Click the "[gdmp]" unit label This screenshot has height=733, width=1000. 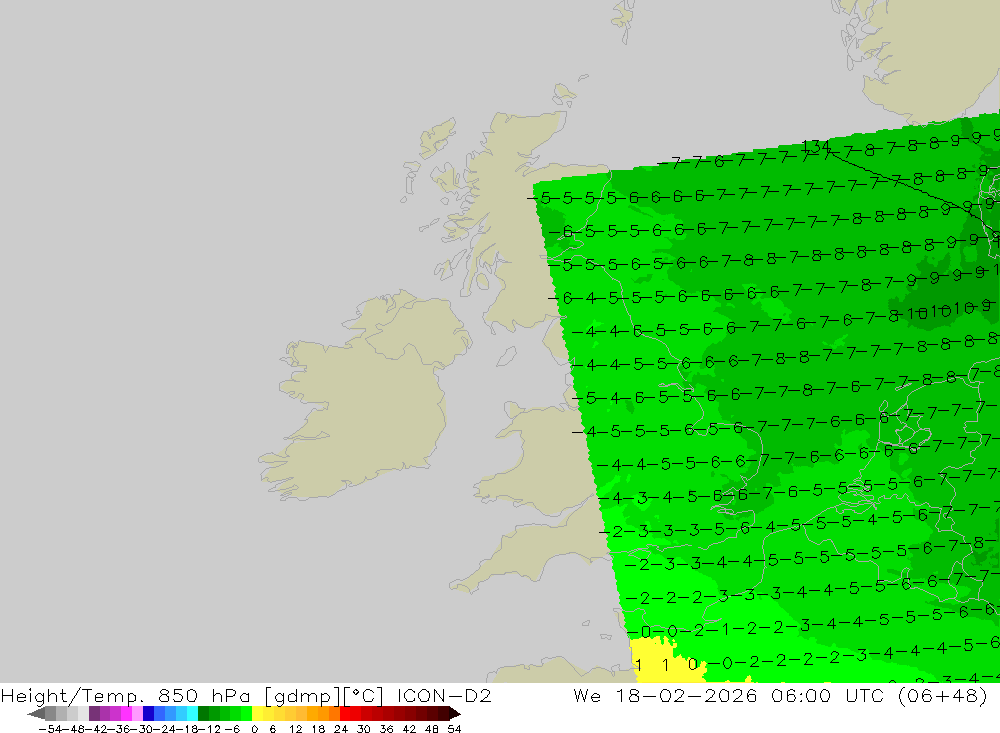pos(302,695)
